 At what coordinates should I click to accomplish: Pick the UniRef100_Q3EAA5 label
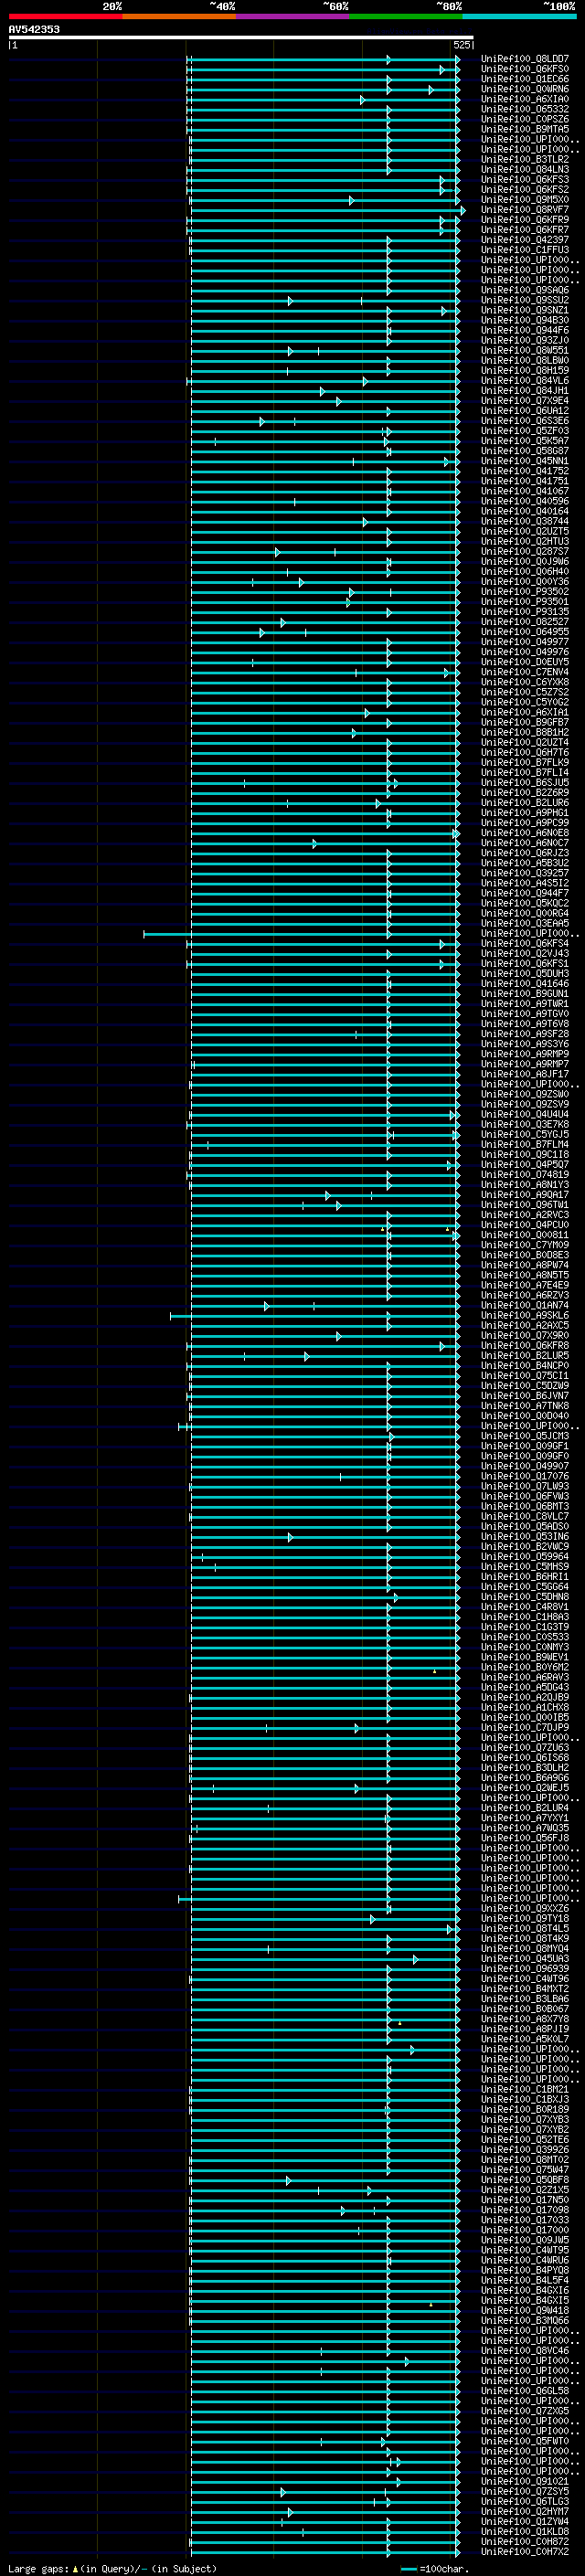click(524, 923)
